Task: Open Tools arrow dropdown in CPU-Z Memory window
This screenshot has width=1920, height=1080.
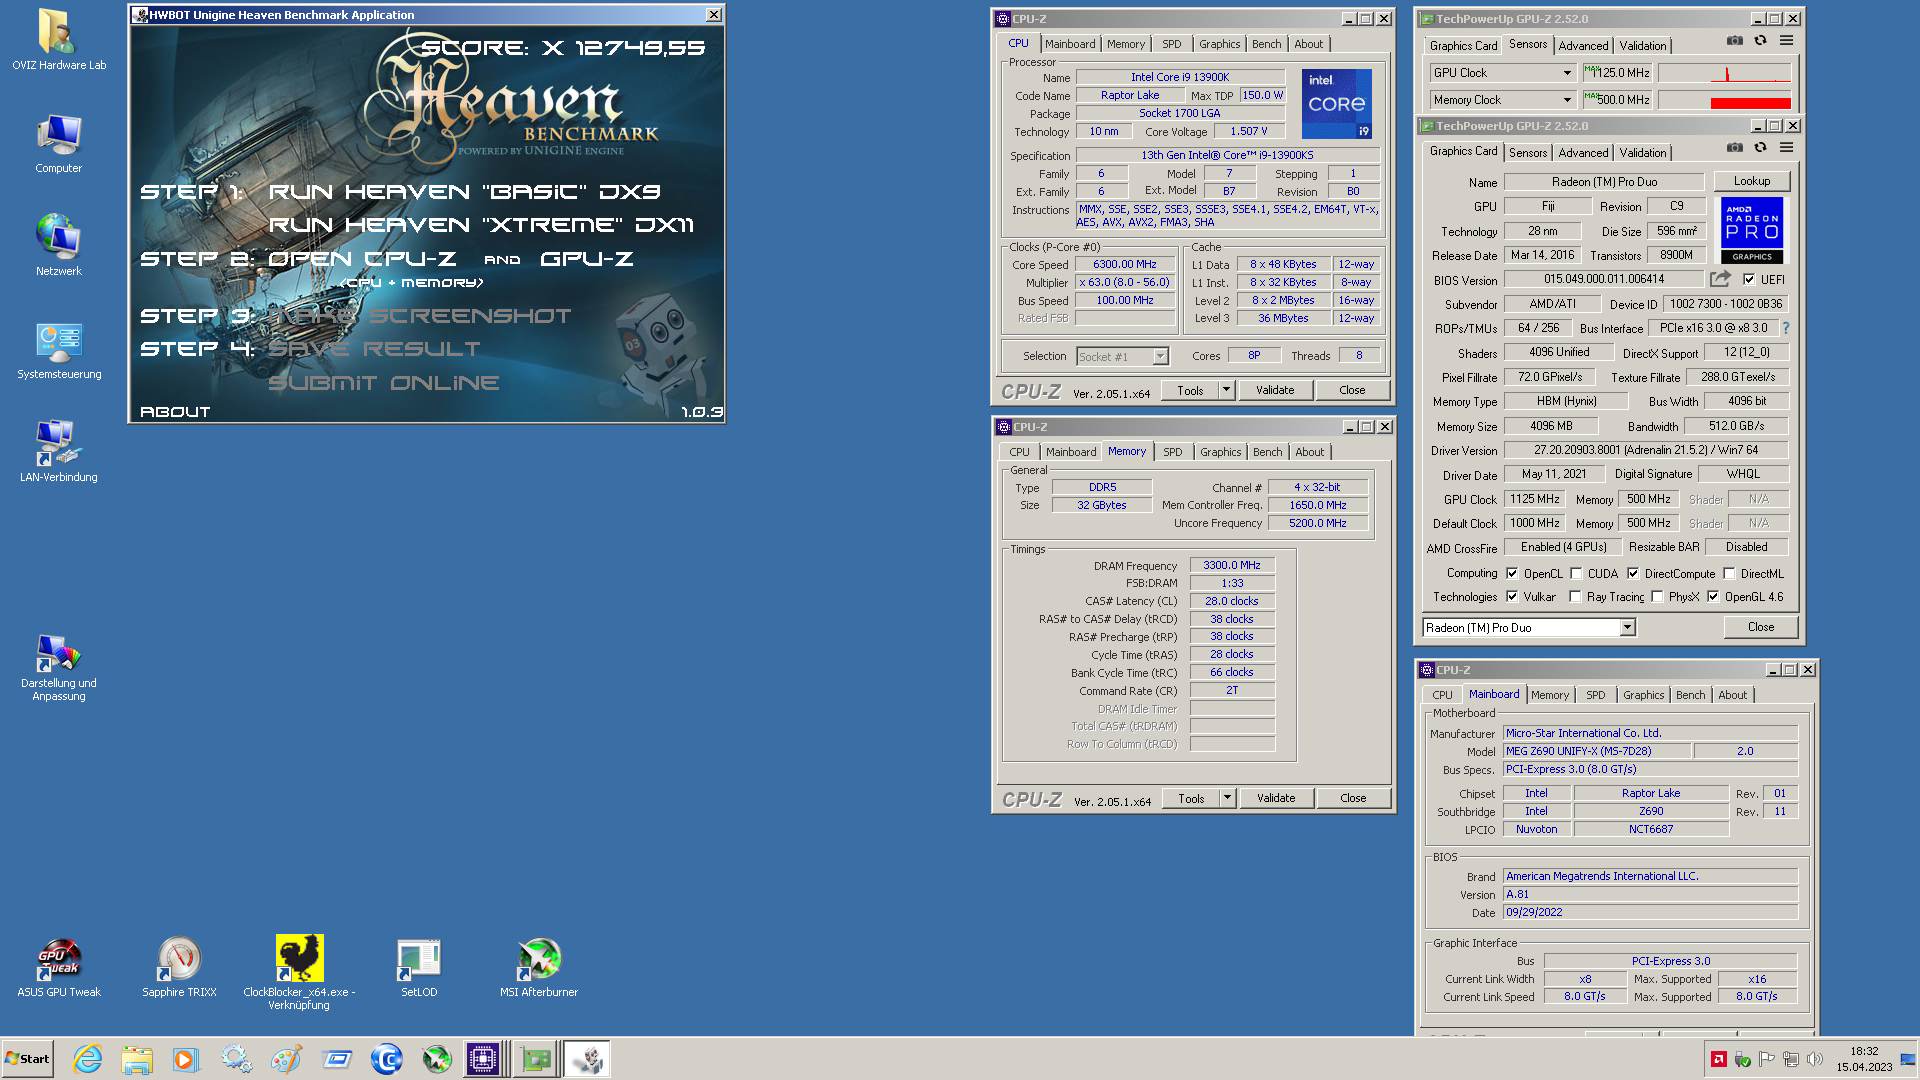Action: click(1227, 798)
